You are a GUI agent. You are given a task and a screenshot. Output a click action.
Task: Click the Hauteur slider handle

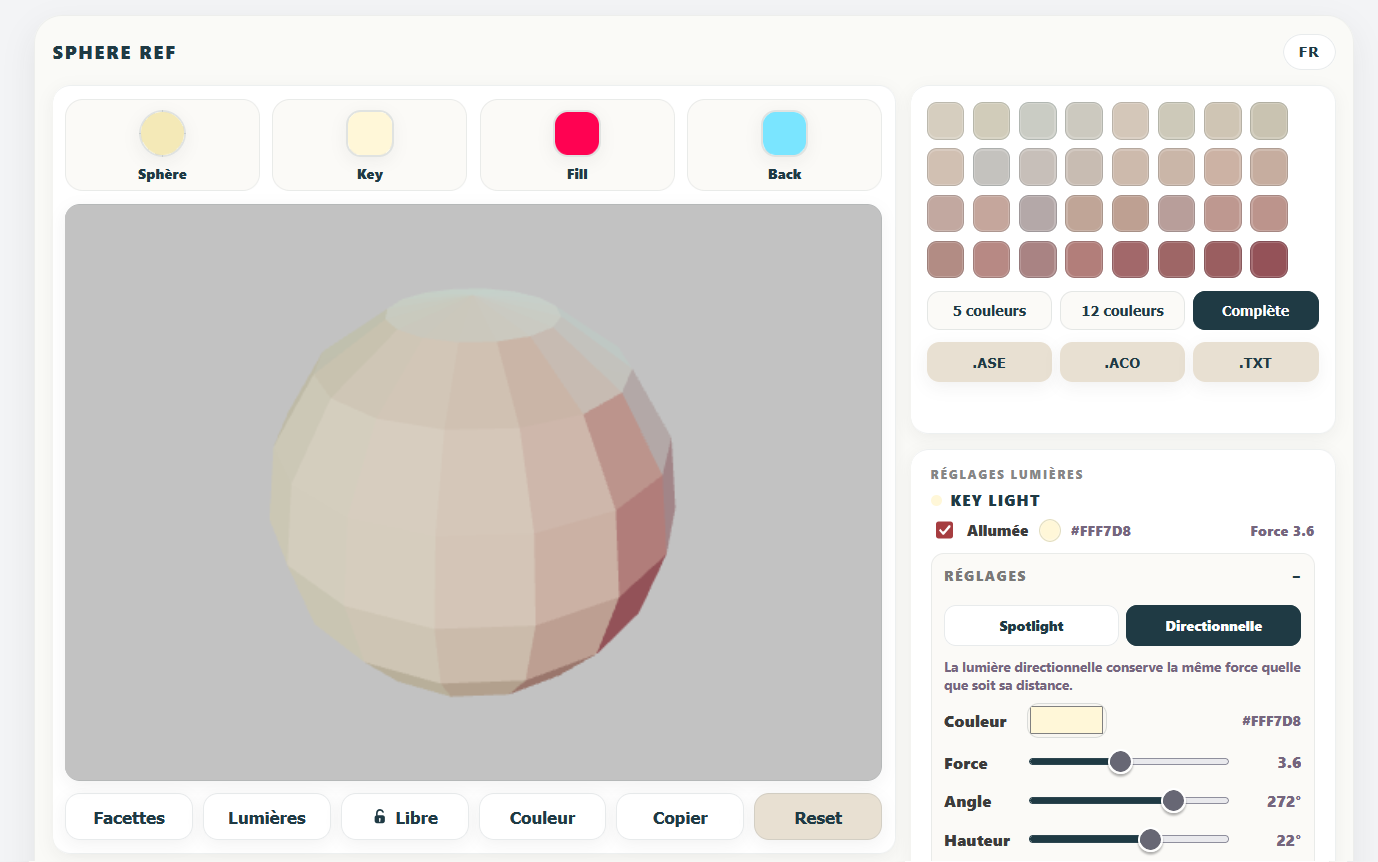[1150, 840]
